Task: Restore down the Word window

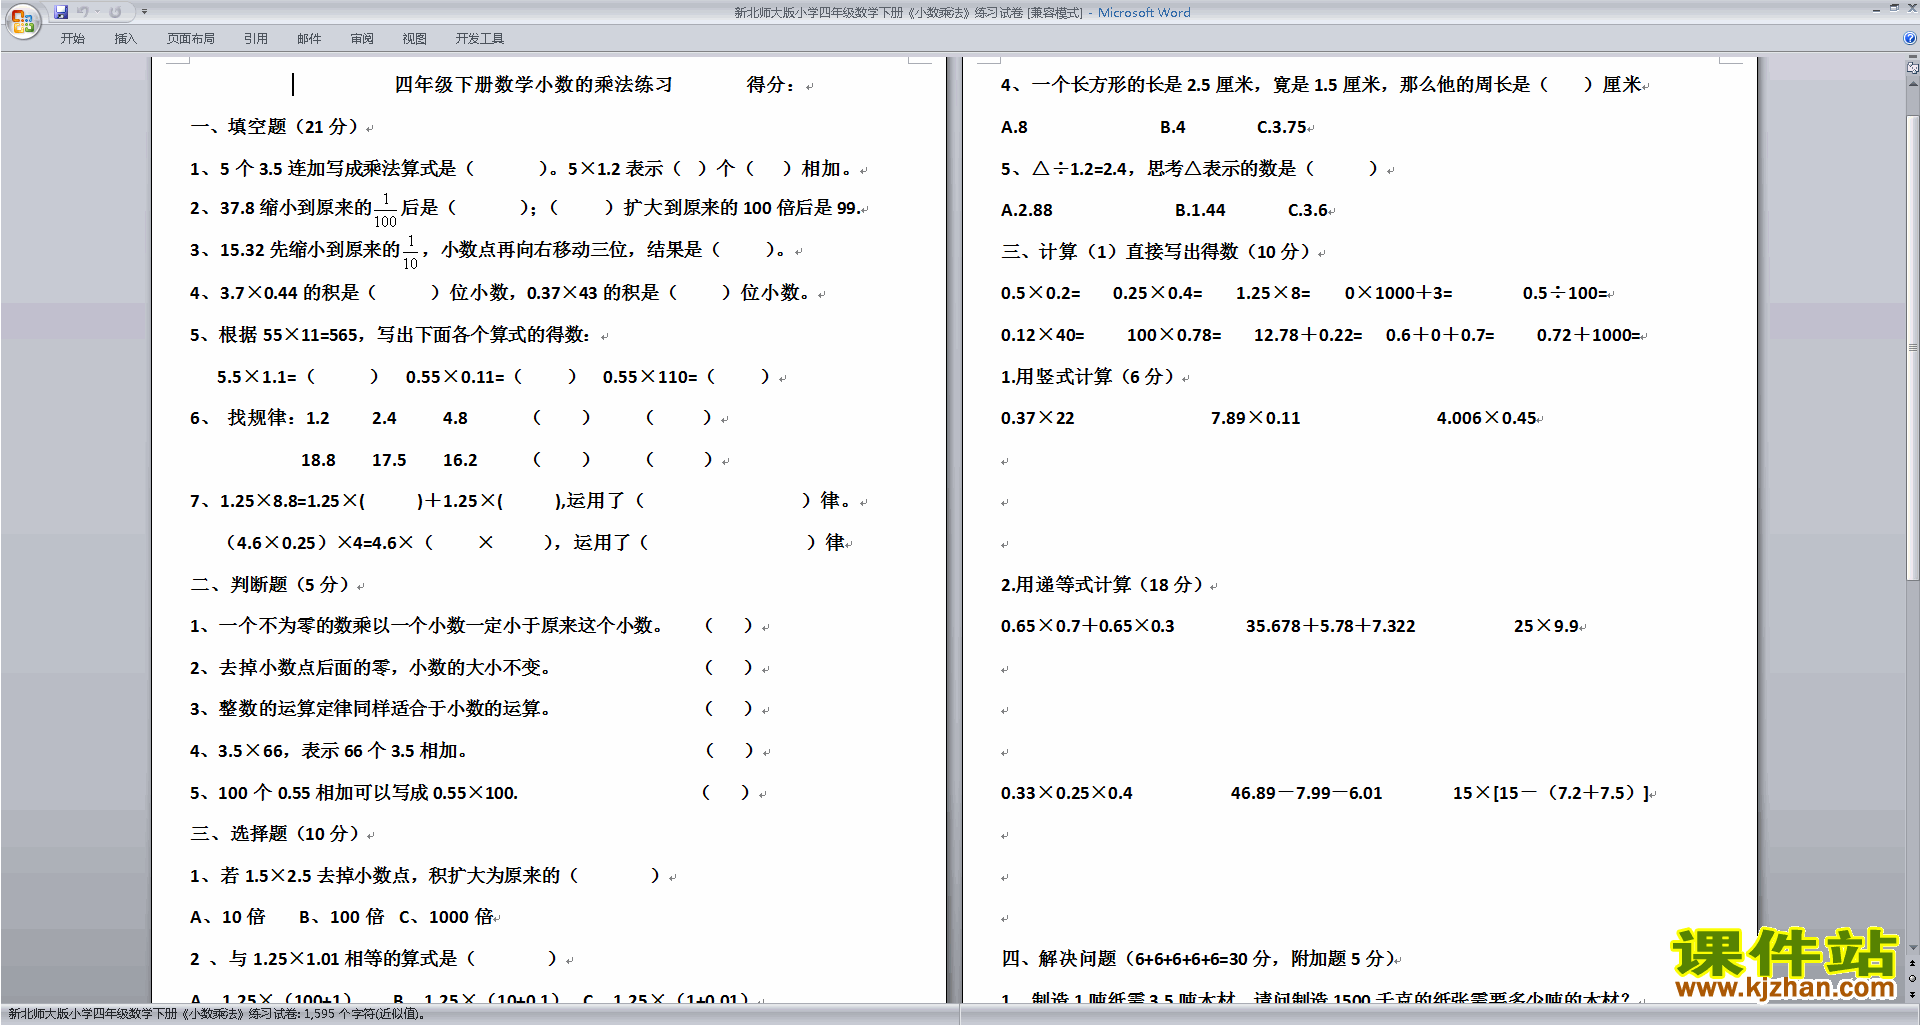Action: pyautogui.click(x=1894, y=9)
